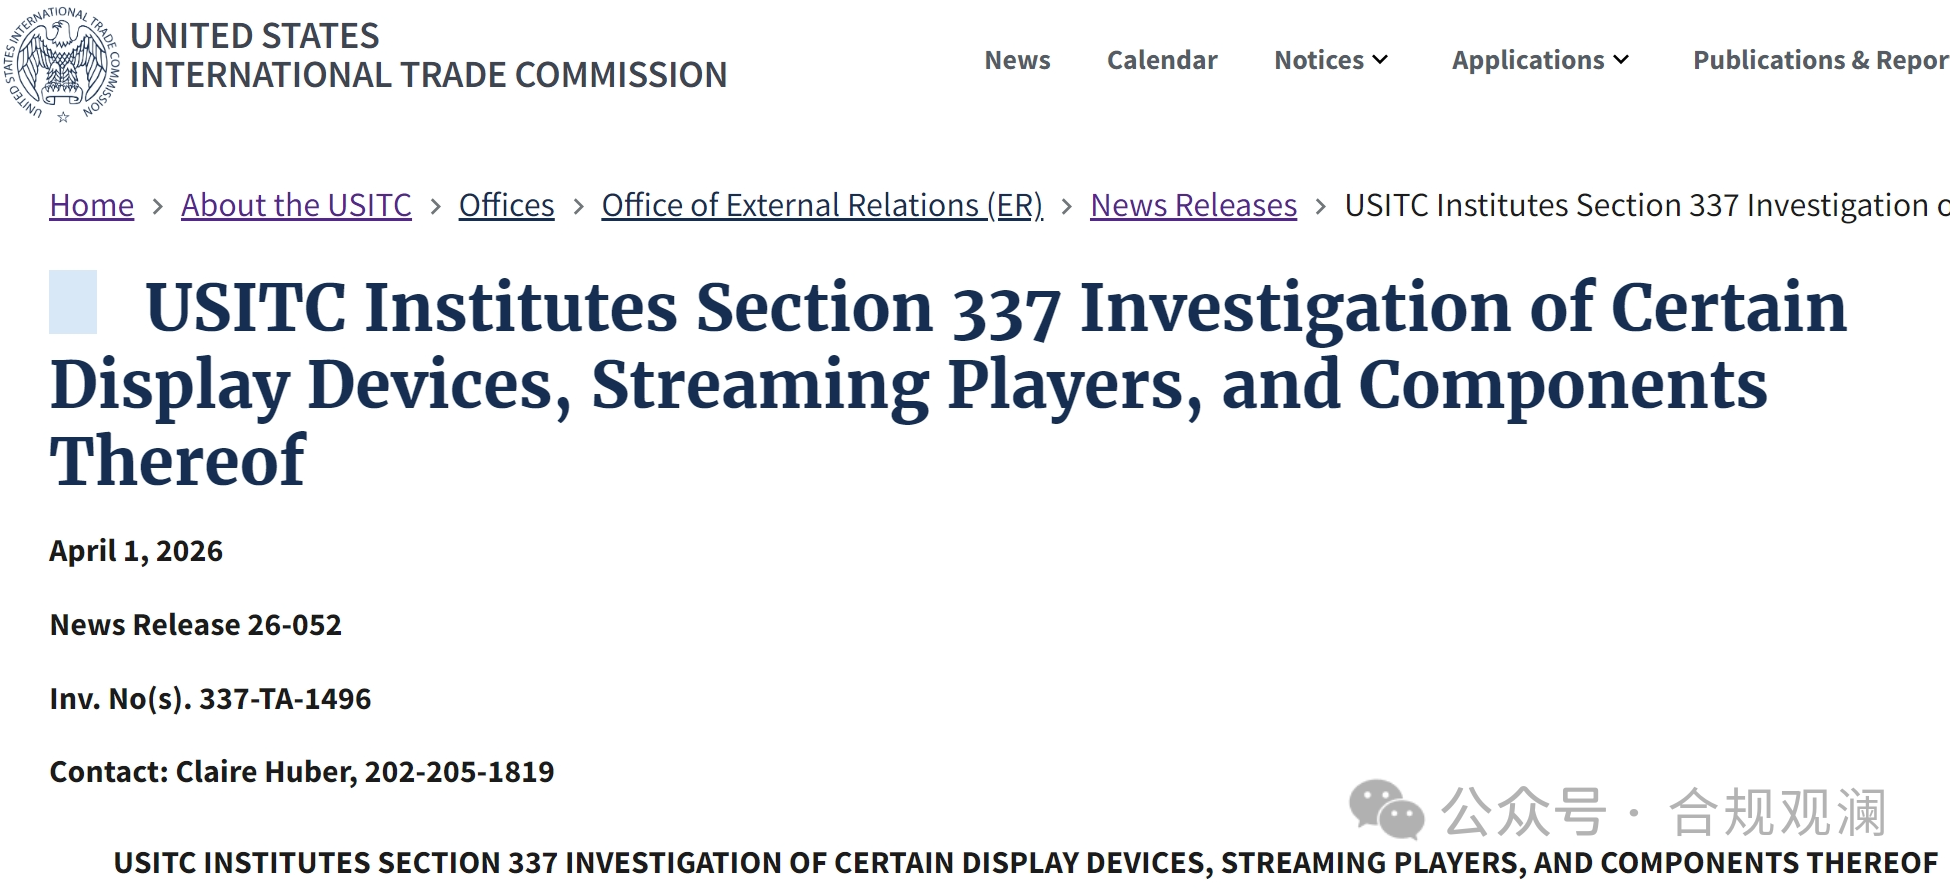The width and height of the screenshot is (1950, 891).
Task: Click the WeChat logo in the watermark
Action: tap(1386, 808)
